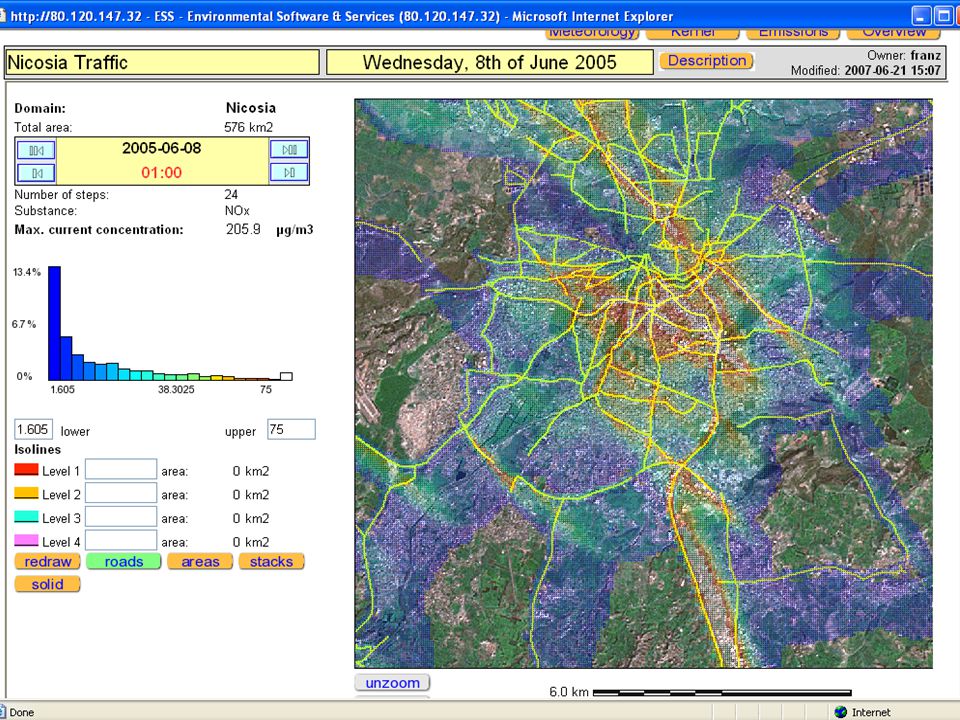This screenshot has height=720, width=960.
Task: Click the solid display button
Action: point(47,584)
